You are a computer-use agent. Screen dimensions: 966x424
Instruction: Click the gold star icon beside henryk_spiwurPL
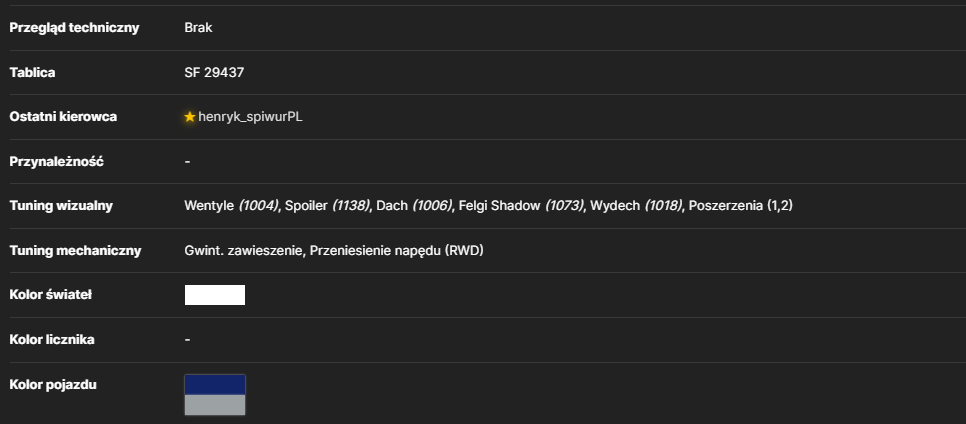[x=190, y=117]
